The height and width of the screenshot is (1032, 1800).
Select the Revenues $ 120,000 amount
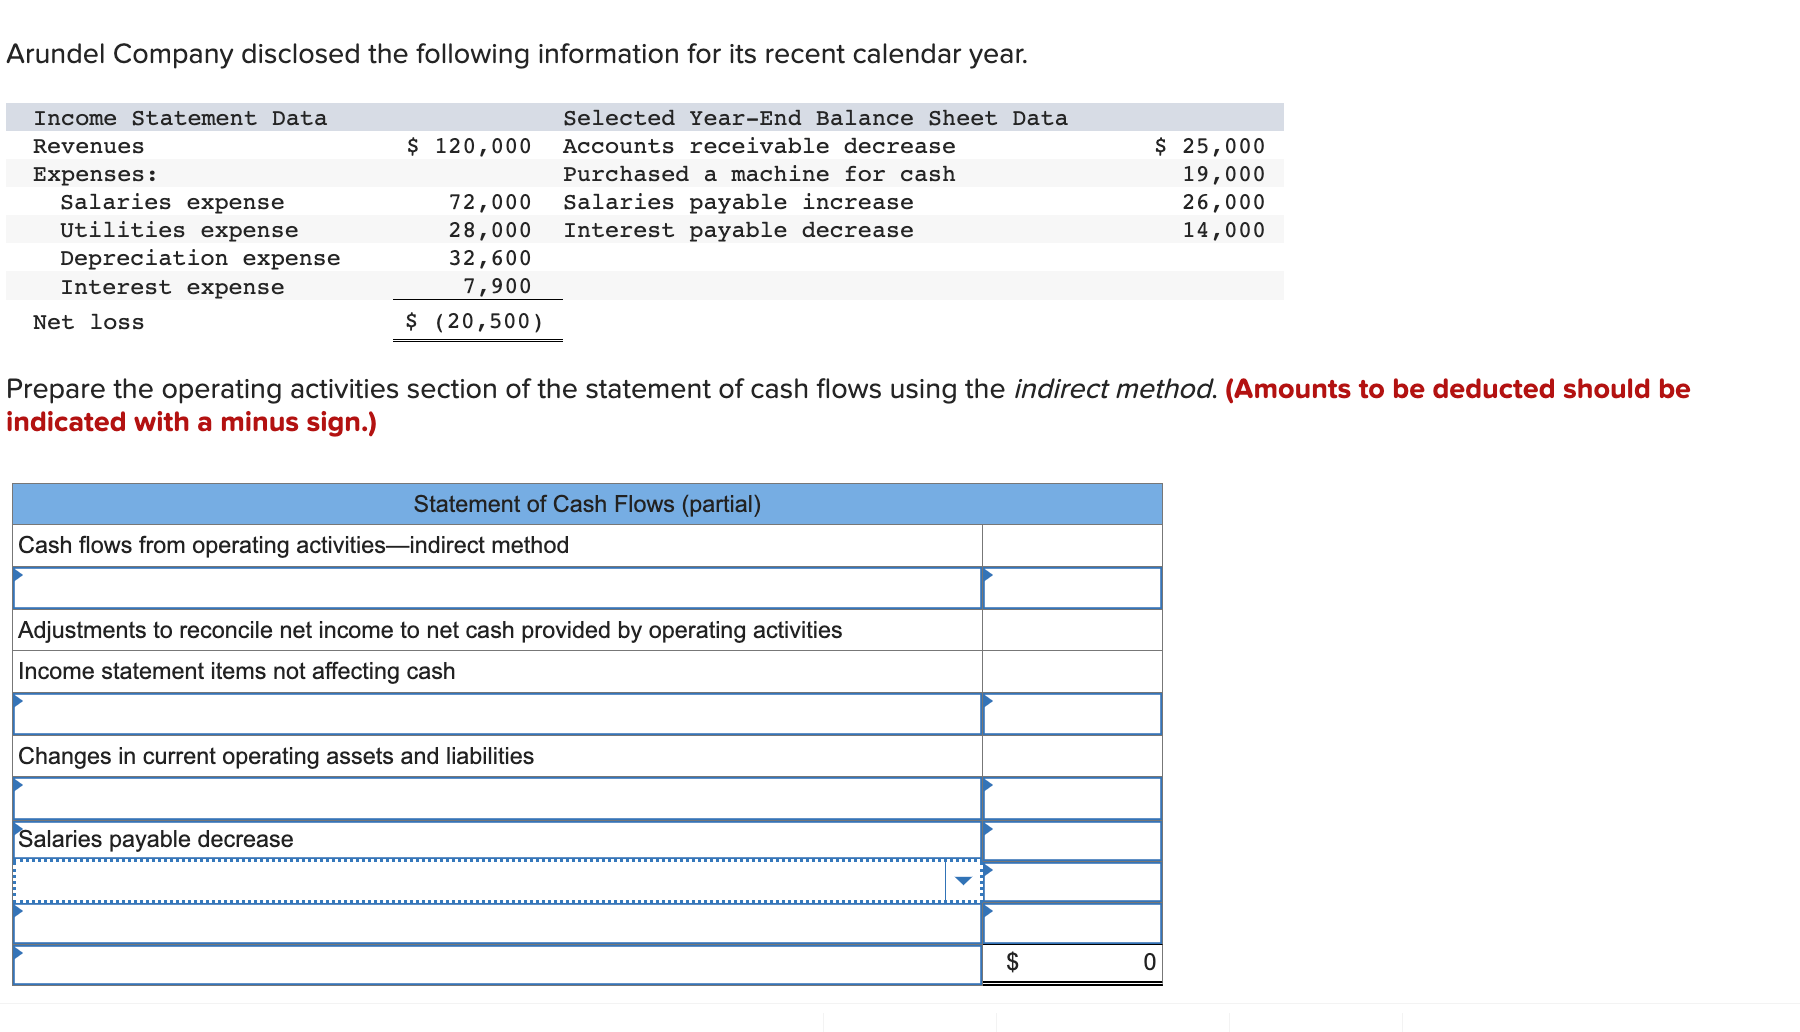click(x=468, y=146)
